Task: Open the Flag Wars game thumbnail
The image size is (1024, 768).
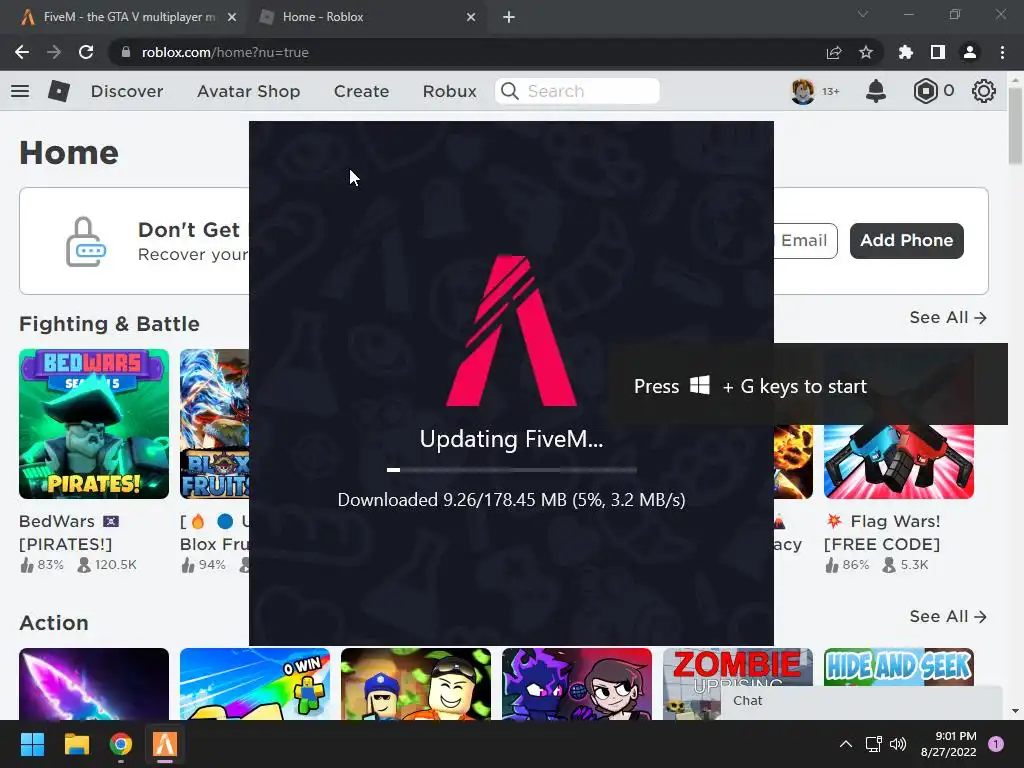Action: click(x=899, y=462)
